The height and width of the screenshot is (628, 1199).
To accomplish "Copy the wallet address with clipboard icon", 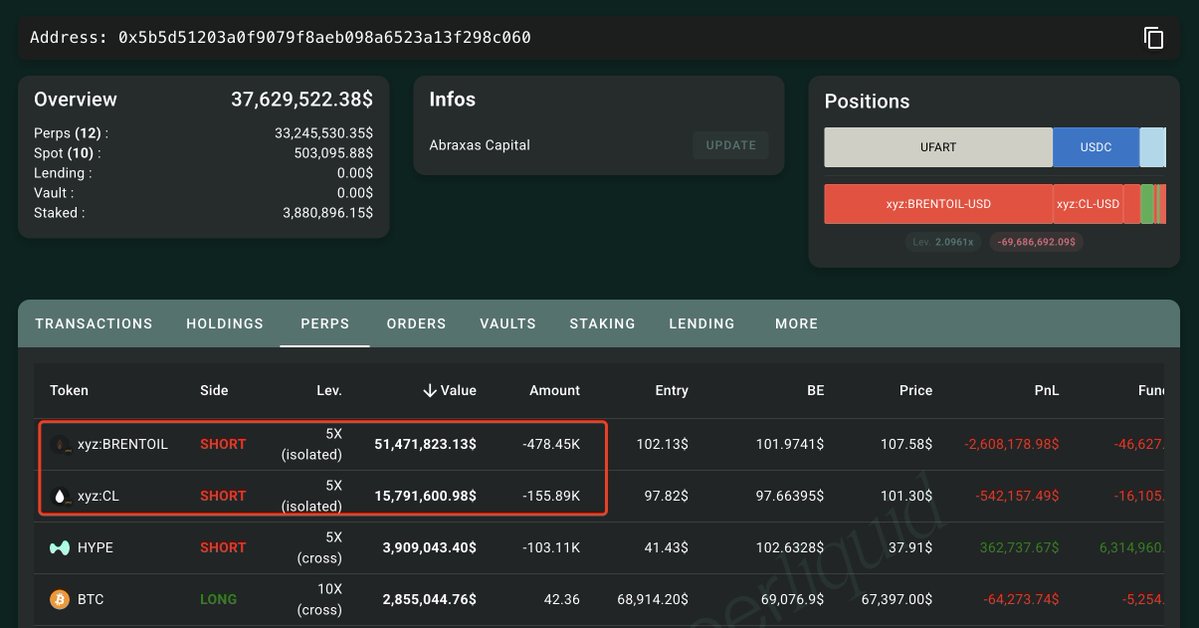I will (x=1153, y=37).
